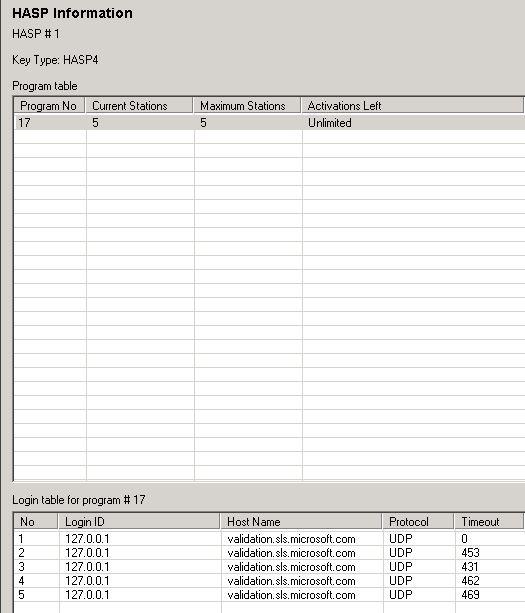
Task: Click the UDP protocol cell in login row 1
Action: pyautogui.click(x=401, y=539)
